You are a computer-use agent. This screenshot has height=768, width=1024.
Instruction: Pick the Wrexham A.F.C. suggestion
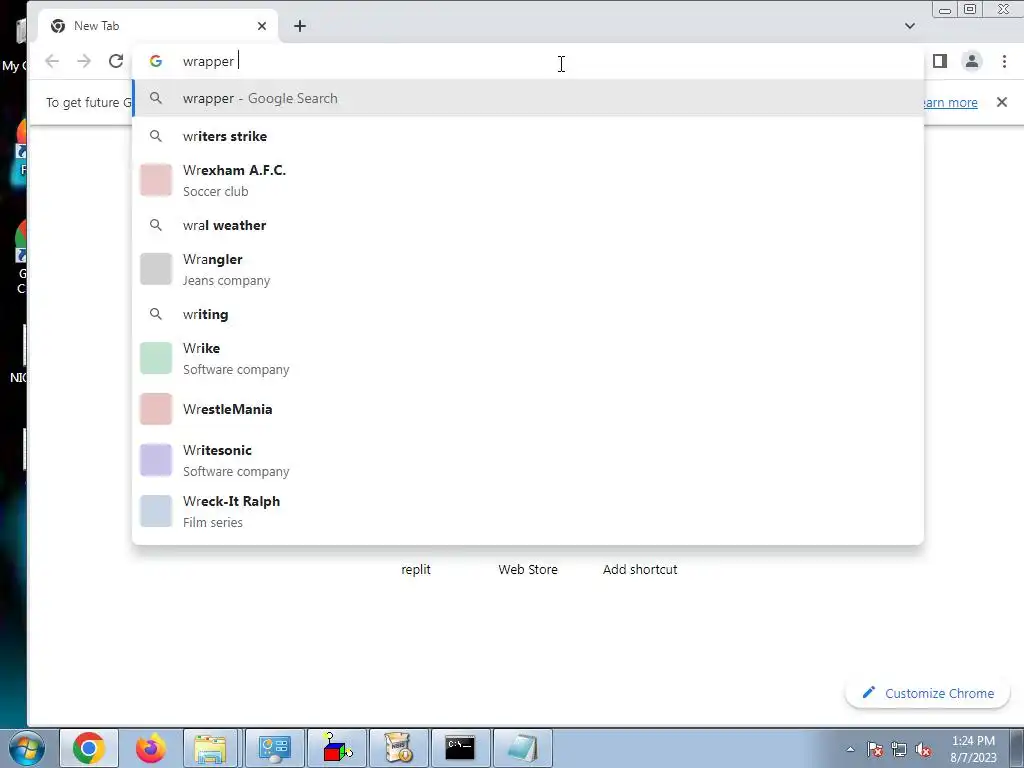(528, 180)
